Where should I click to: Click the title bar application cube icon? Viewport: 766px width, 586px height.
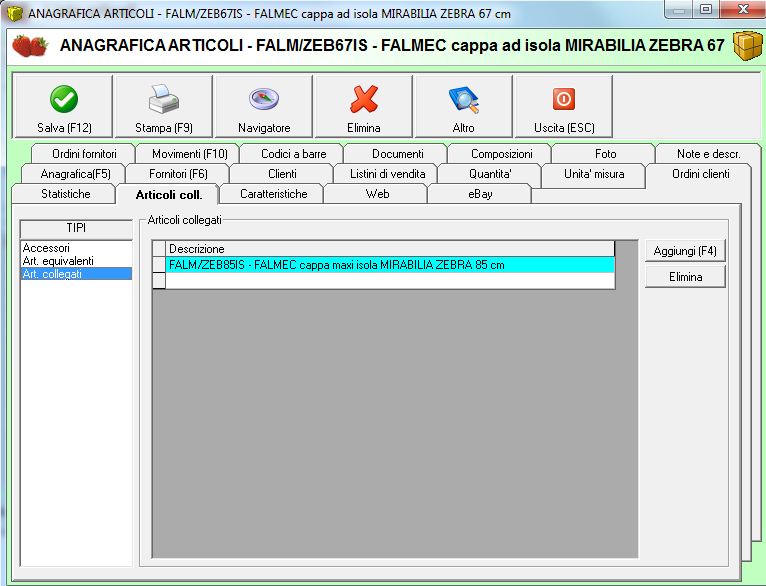(x=15, y=13)
